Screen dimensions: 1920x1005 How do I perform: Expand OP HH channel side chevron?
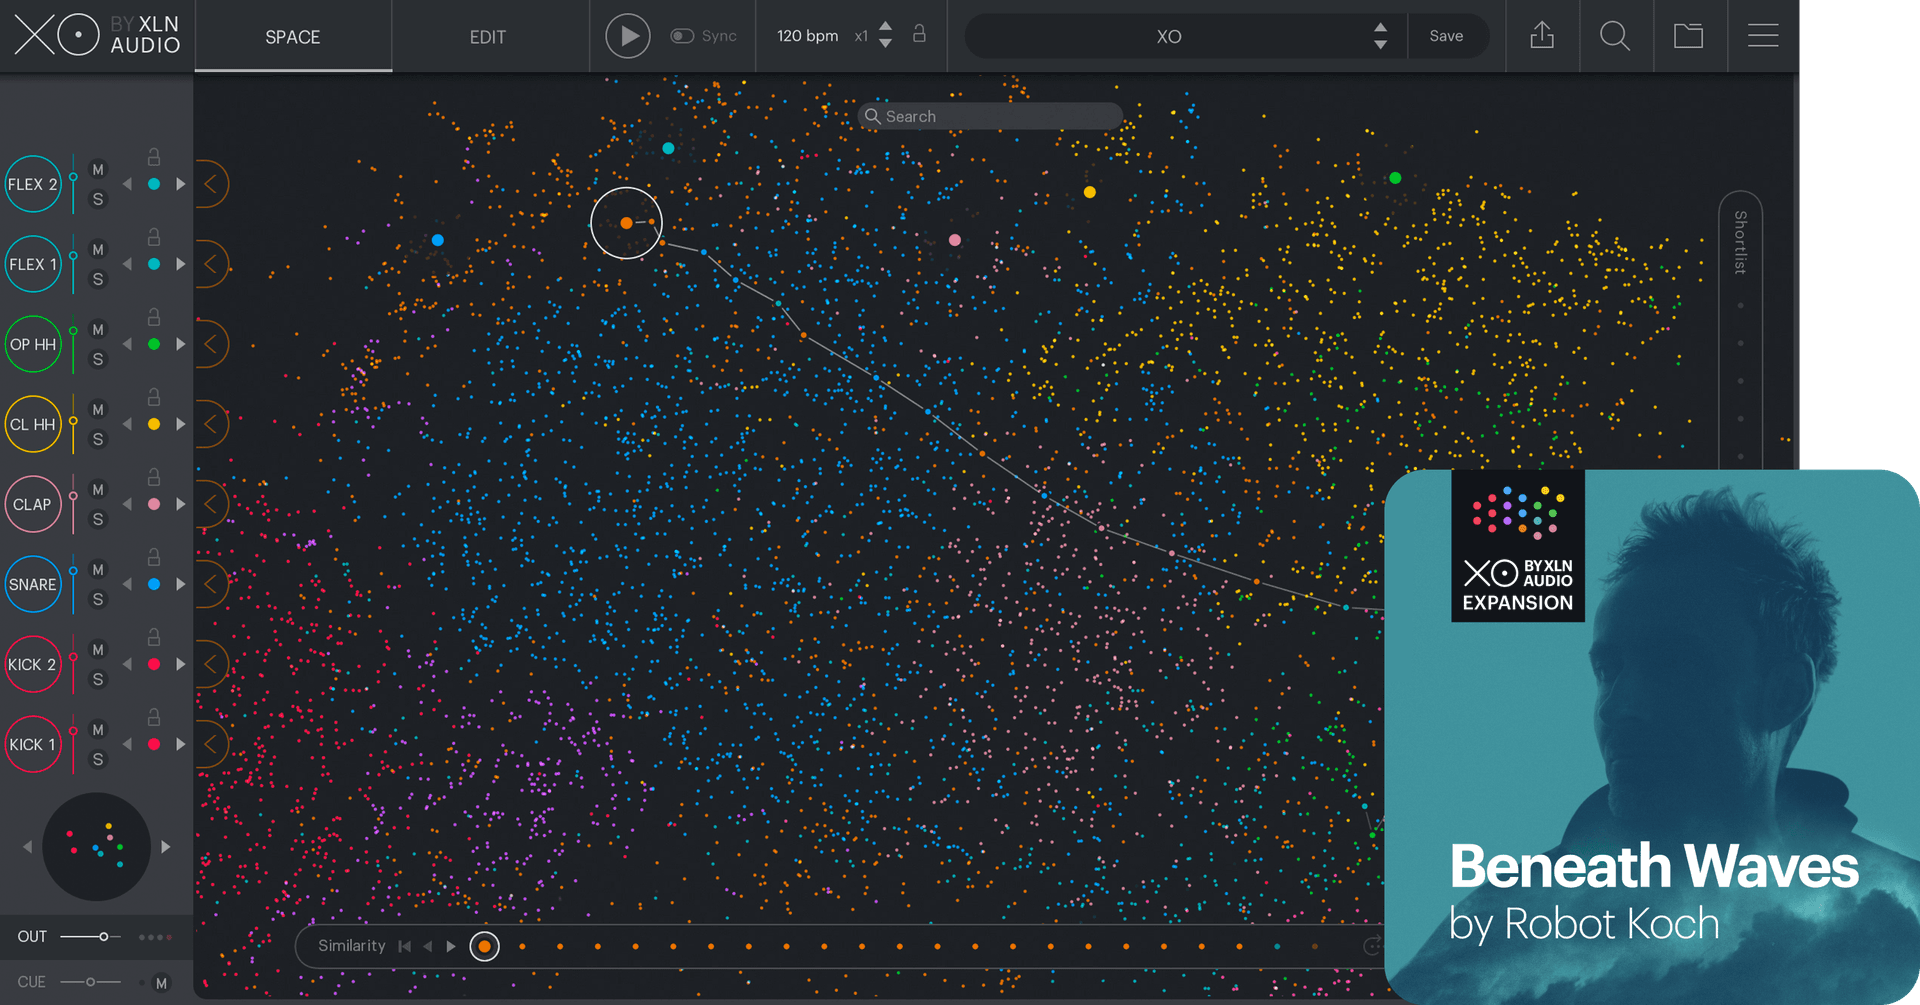click(x=211, y=344)
